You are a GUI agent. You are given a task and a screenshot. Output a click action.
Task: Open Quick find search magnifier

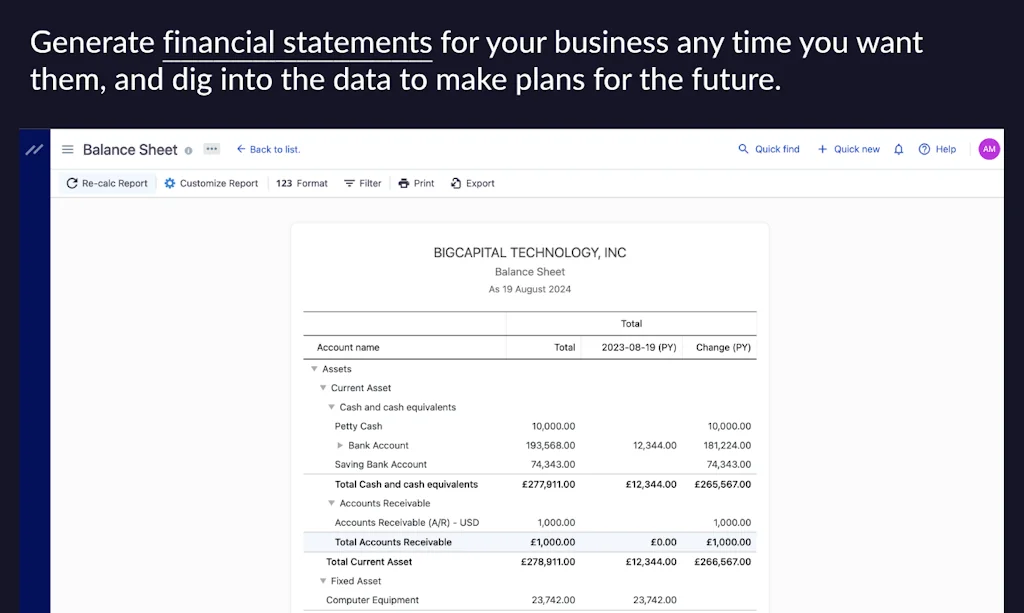coord(742,148)
